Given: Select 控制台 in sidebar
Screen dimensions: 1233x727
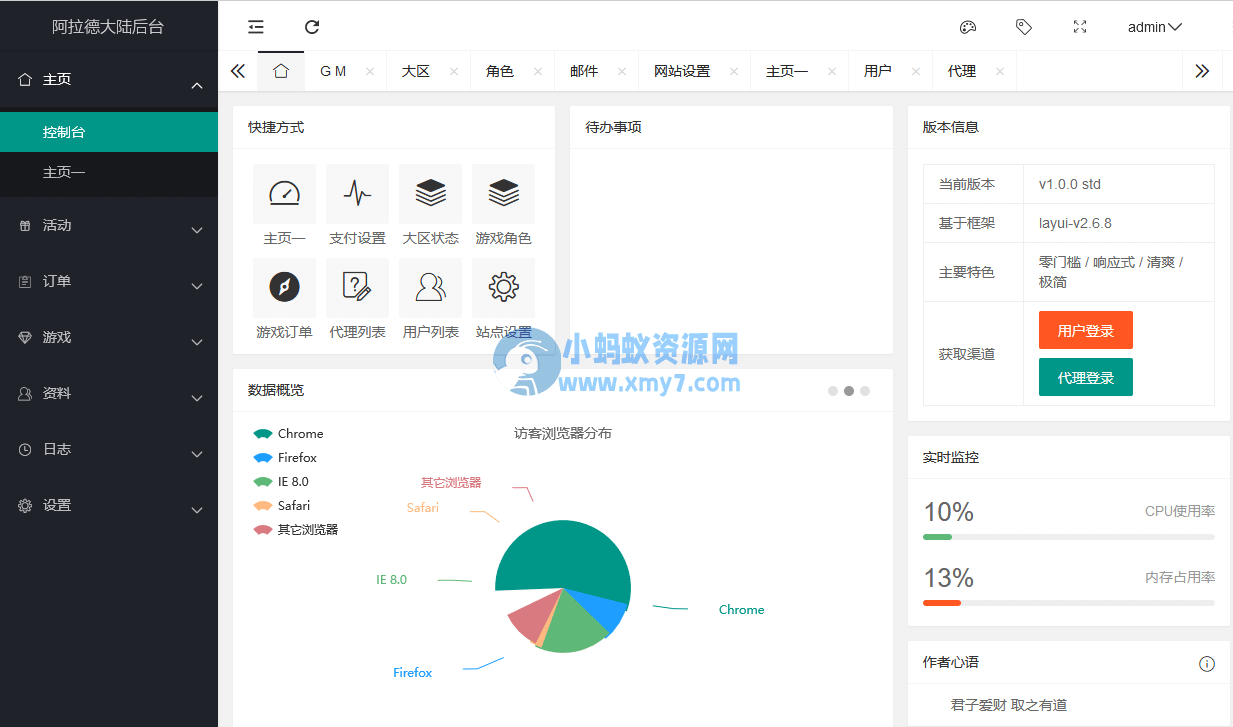Looking at the screenshot, I should point(109,132).
